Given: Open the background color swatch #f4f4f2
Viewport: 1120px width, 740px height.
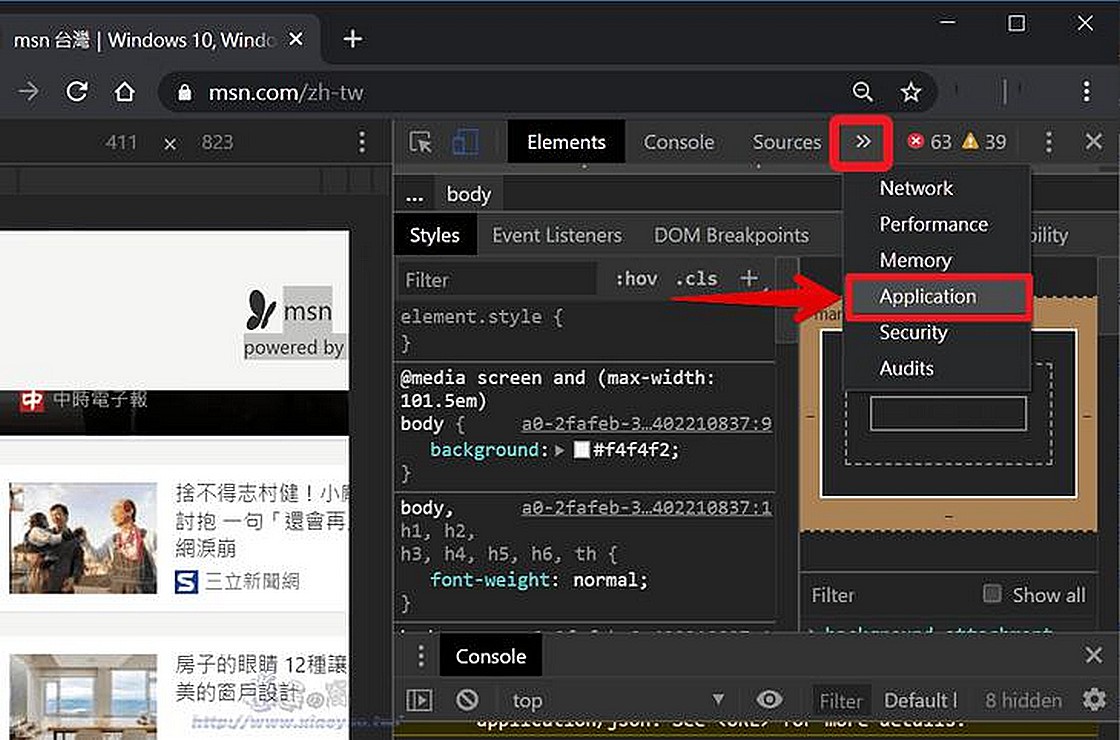Looking at the screenshot, I should click(581, 450).
